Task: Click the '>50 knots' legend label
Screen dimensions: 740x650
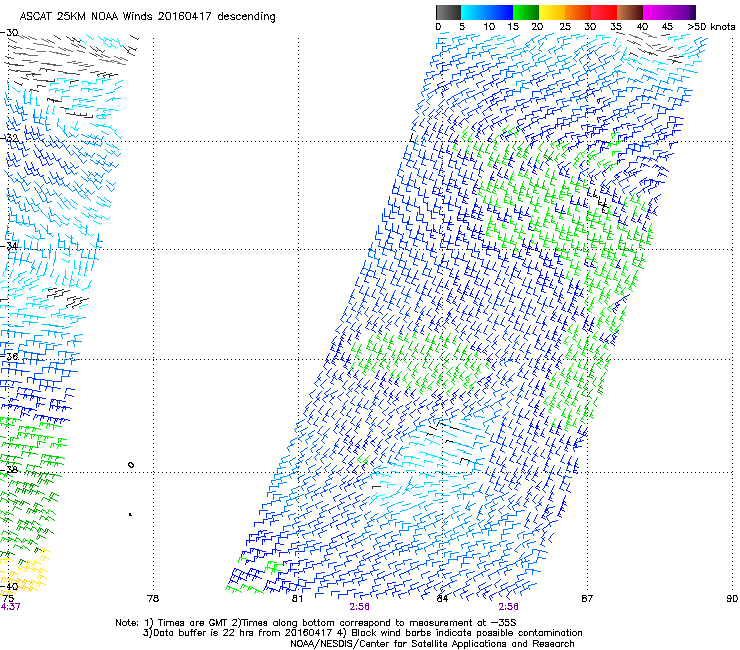Action: click(x=711, y=27)
